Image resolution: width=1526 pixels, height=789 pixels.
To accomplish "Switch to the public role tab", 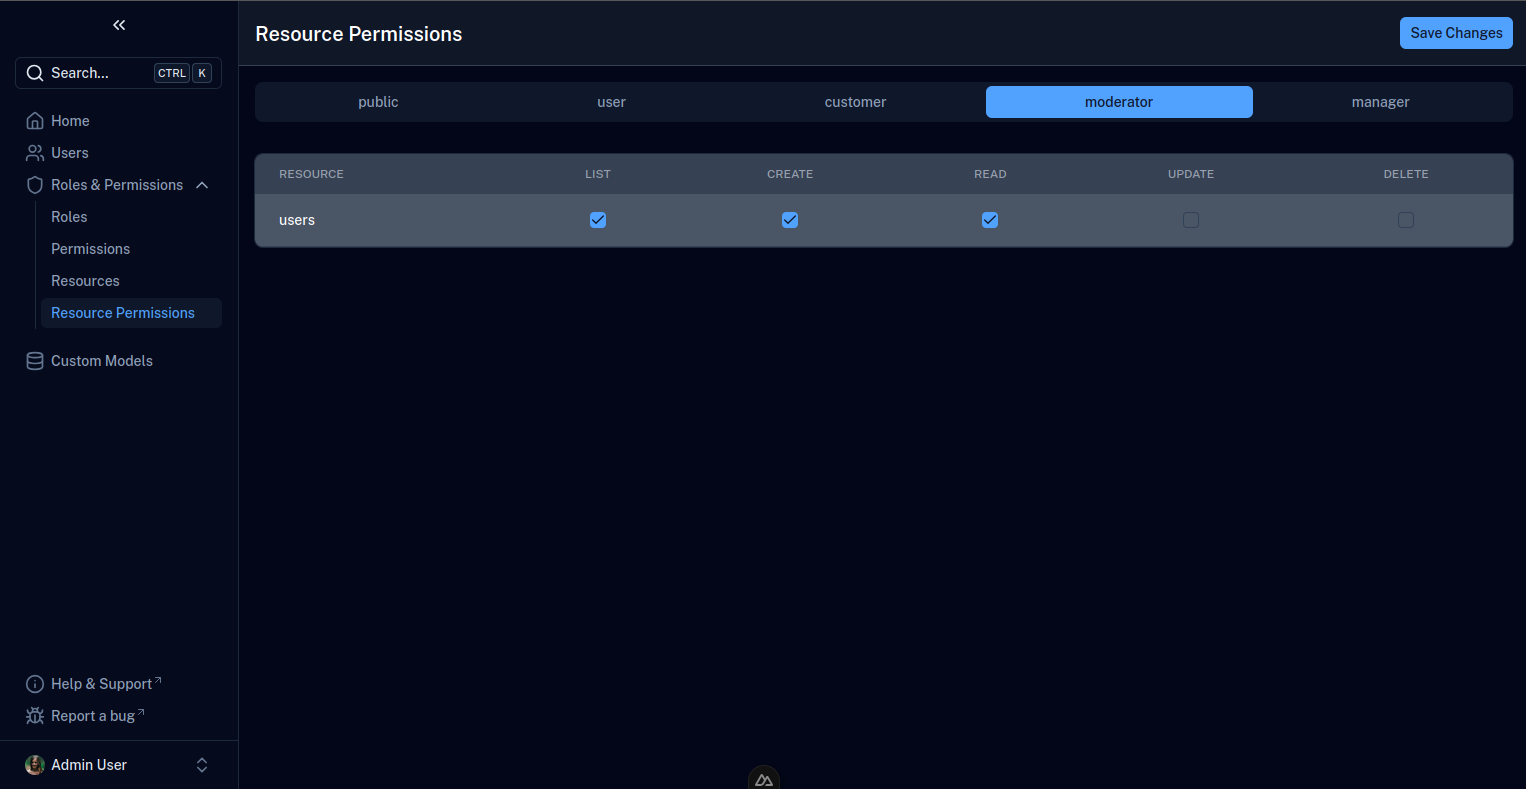I will point(378,101).
